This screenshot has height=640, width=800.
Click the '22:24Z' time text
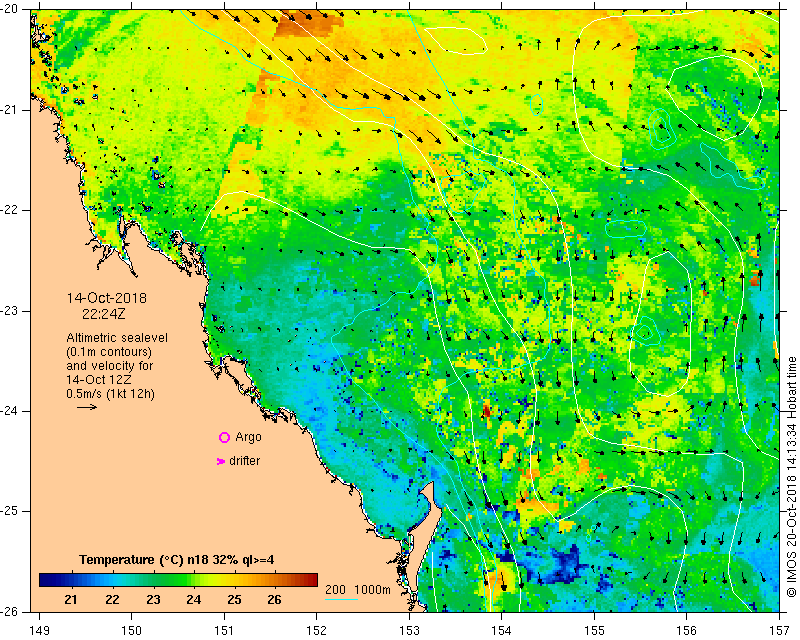click(104, 314)
